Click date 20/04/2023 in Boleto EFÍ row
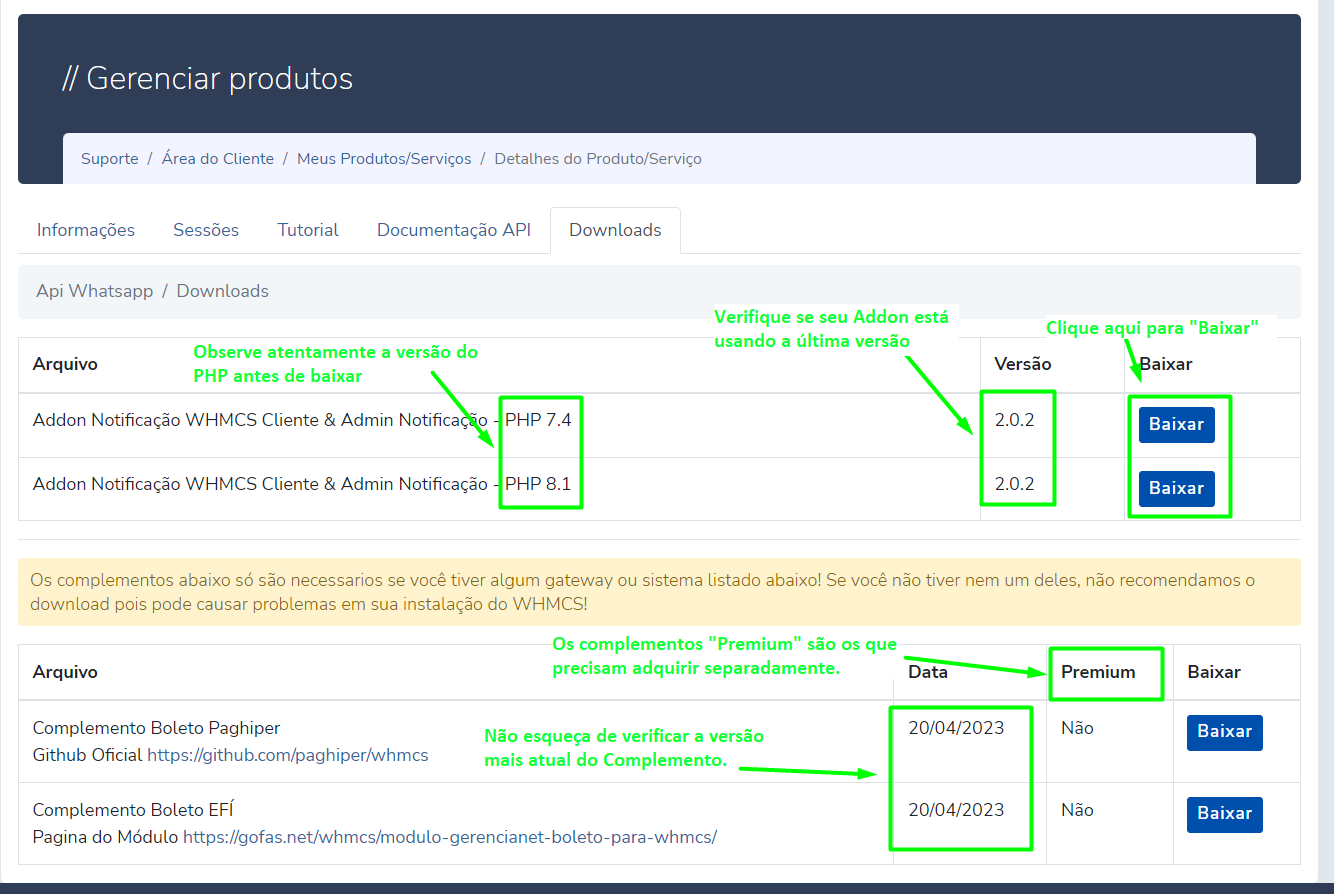 (956, 810)
